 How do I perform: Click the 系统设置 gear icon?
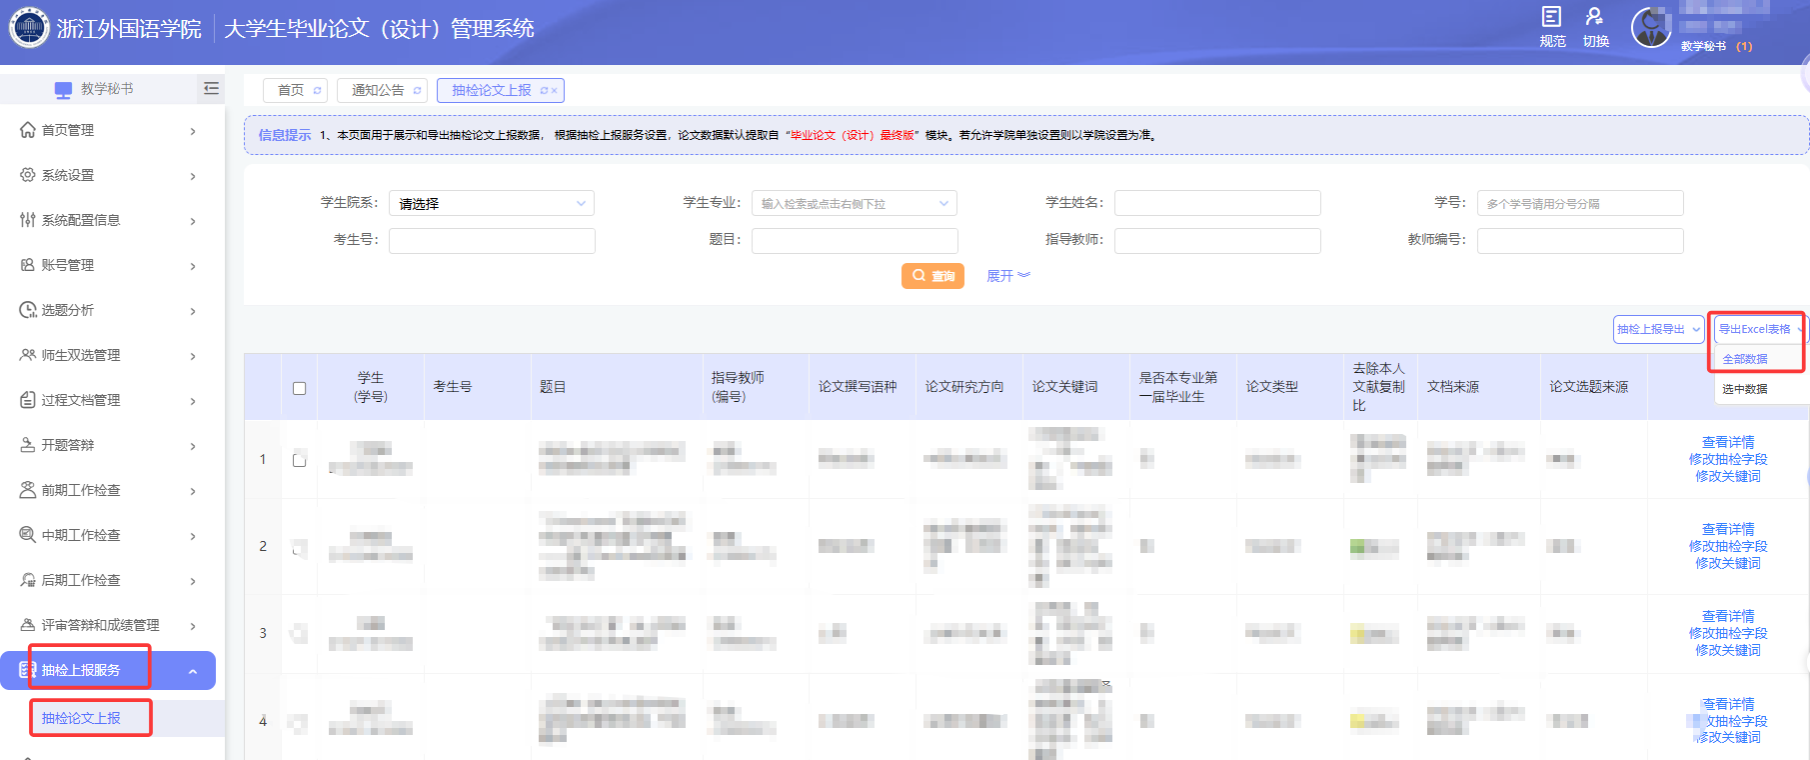point(28,175)
